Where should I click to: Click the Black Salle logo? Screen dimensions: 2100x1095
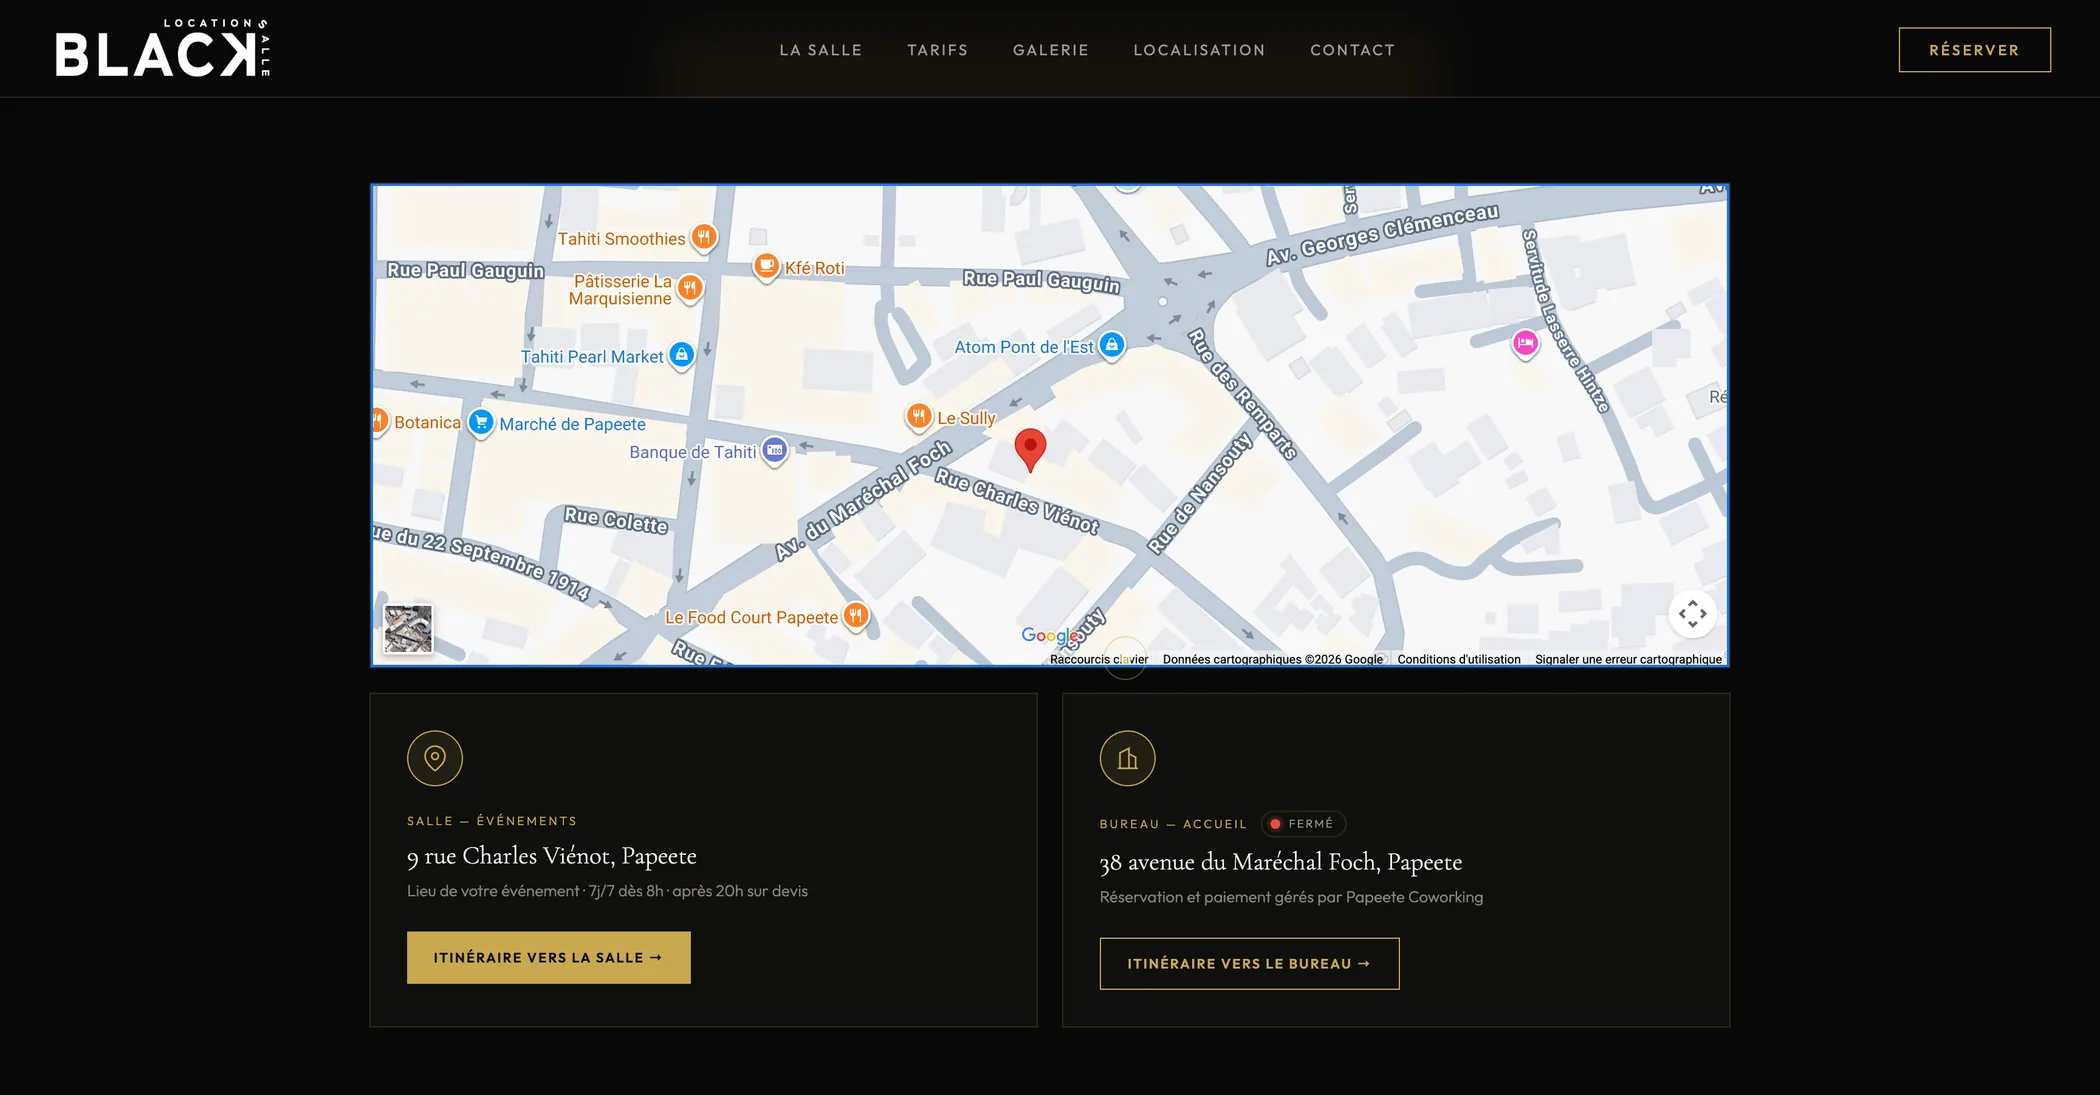pos(163,48)
